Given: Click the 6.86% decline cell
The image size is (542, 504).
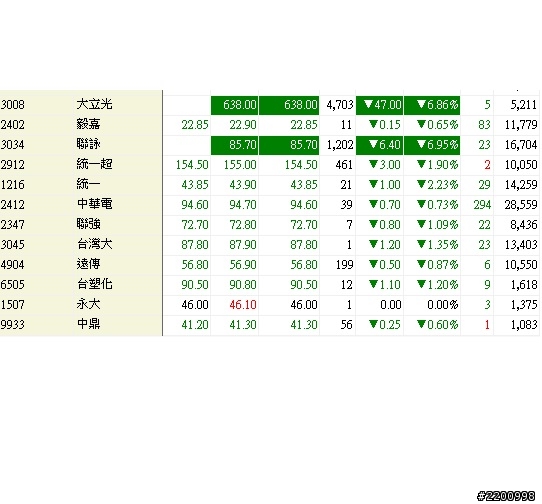Looking at the screenshot, I should click(x=432, y=105).
